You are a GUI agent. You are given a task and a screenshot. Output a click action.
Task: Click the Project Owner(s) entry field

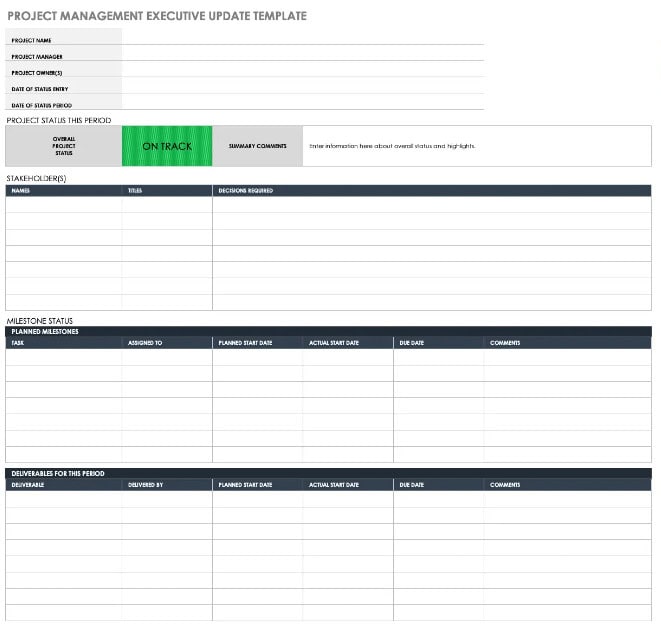tap(303, 69)
